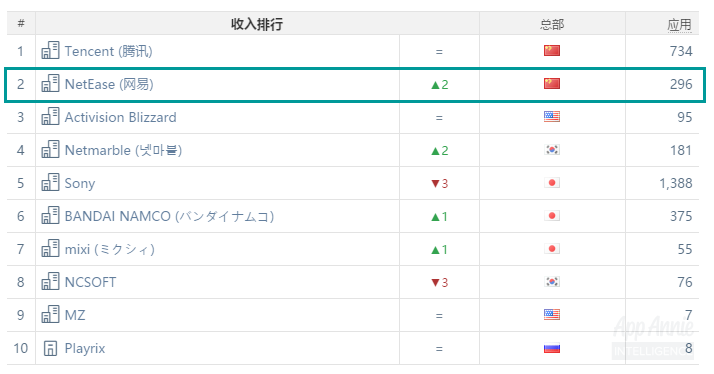Click US flag in MZ row

click(552, 315)
